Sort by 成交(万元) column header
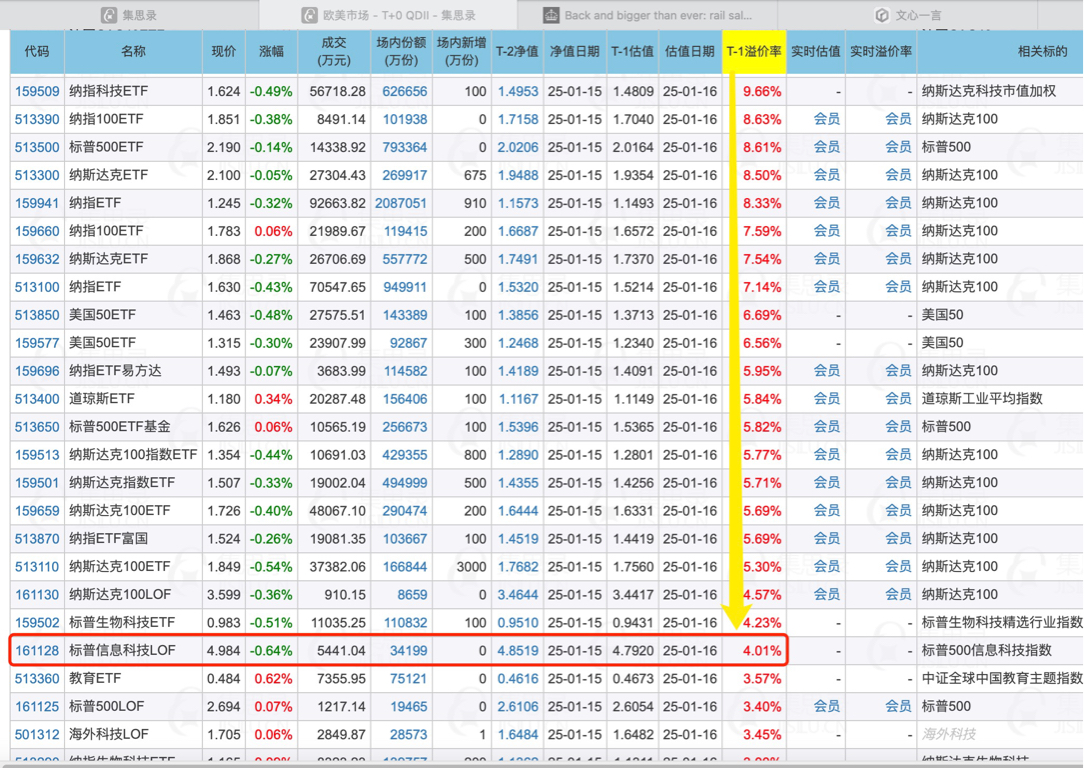The width and height of the screenshot is (1084, 768). point(334,51)
